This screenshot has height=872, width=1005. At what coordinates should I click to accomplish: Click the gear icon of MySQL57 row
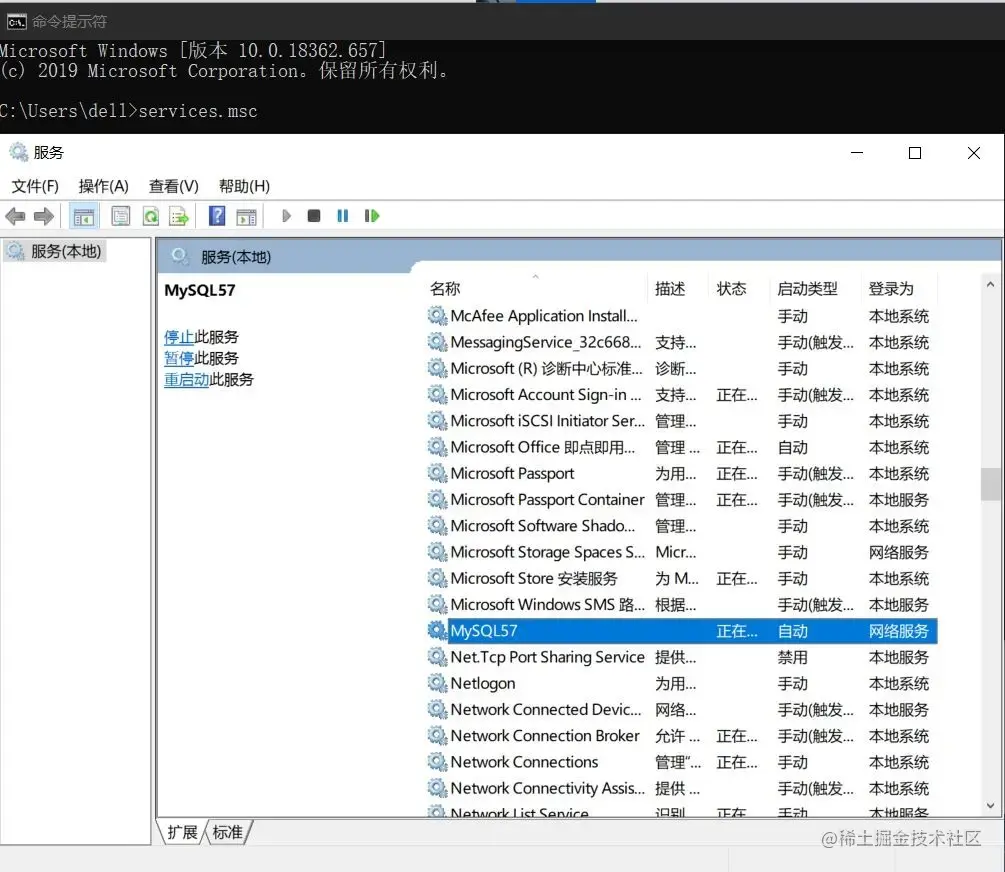(437, 630)
